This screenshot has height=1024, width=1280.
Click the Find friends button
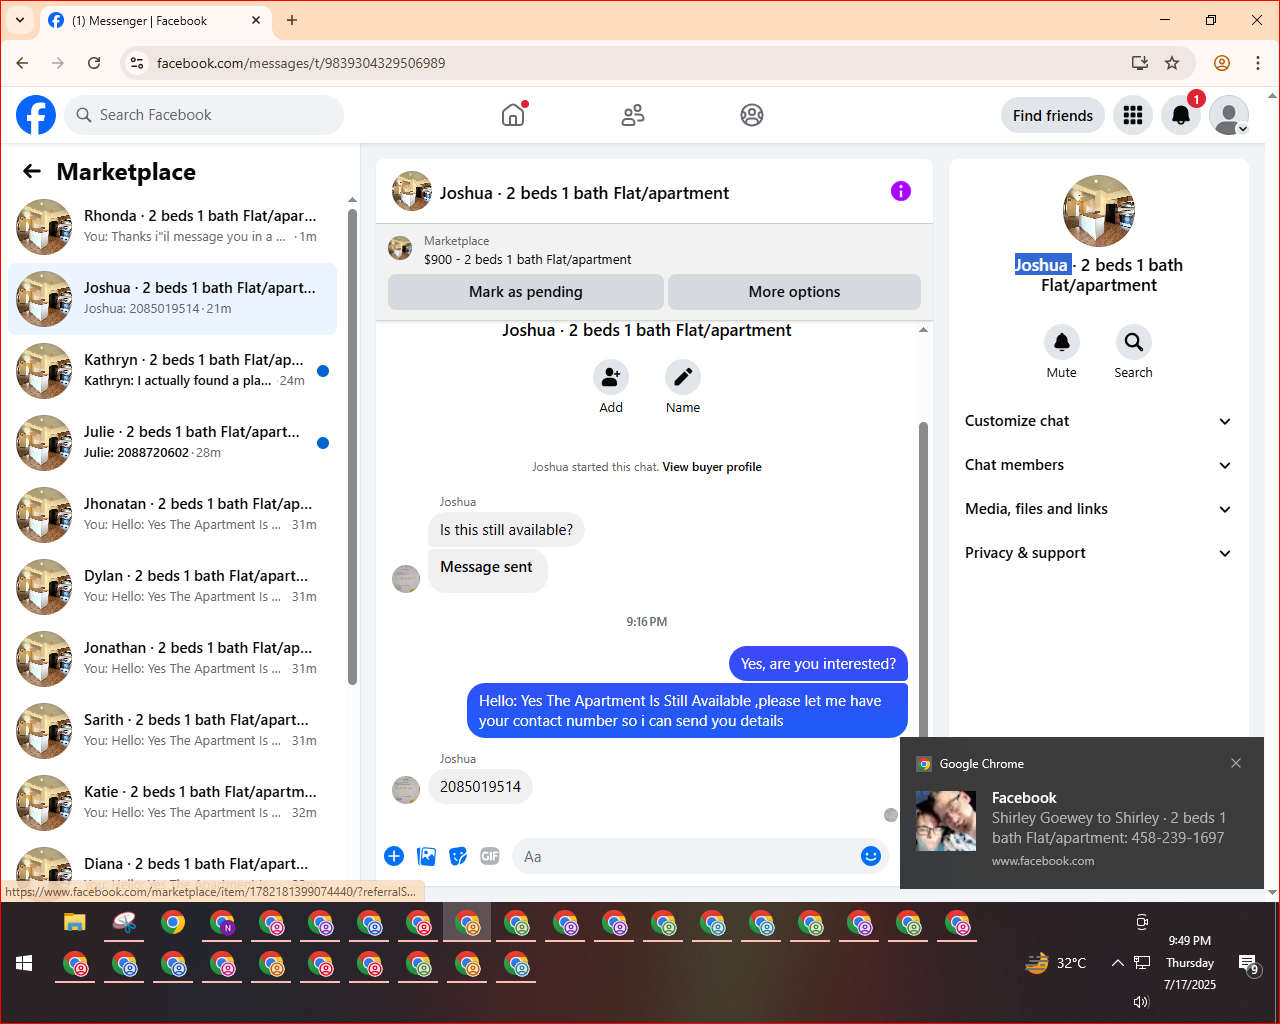tap(1053, 115)
